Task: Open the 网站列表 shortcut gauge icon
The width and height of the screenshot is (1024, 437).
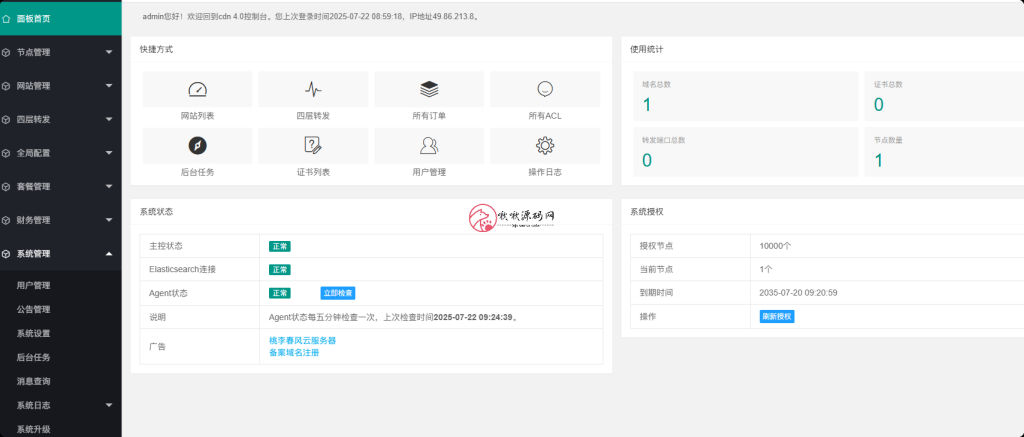Action: pos(197,89)
